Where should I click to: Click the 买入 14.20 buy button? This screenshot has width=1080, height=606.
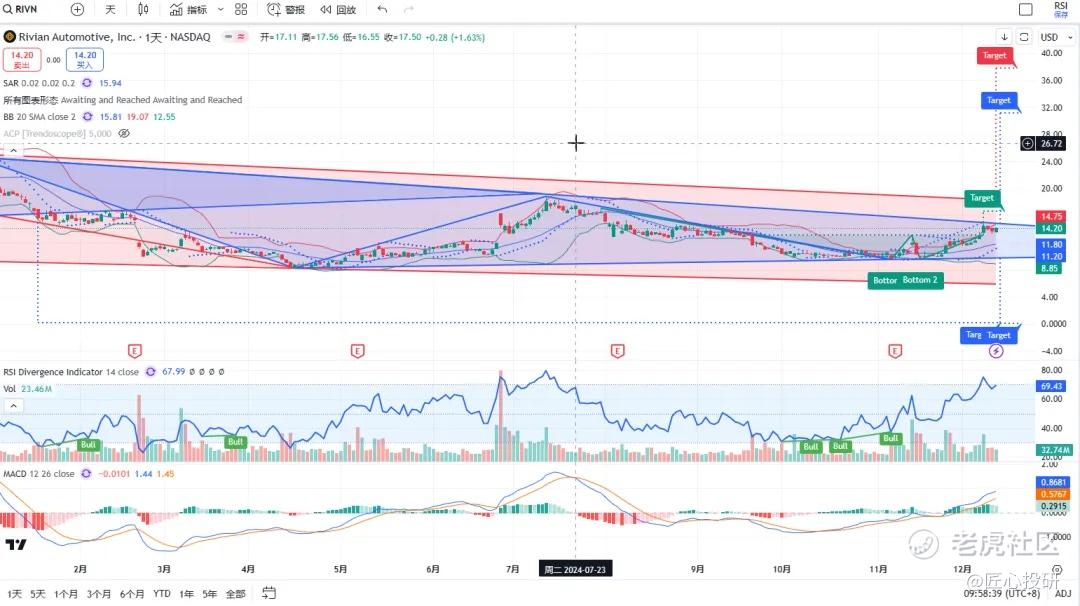(x=85, y=60)
